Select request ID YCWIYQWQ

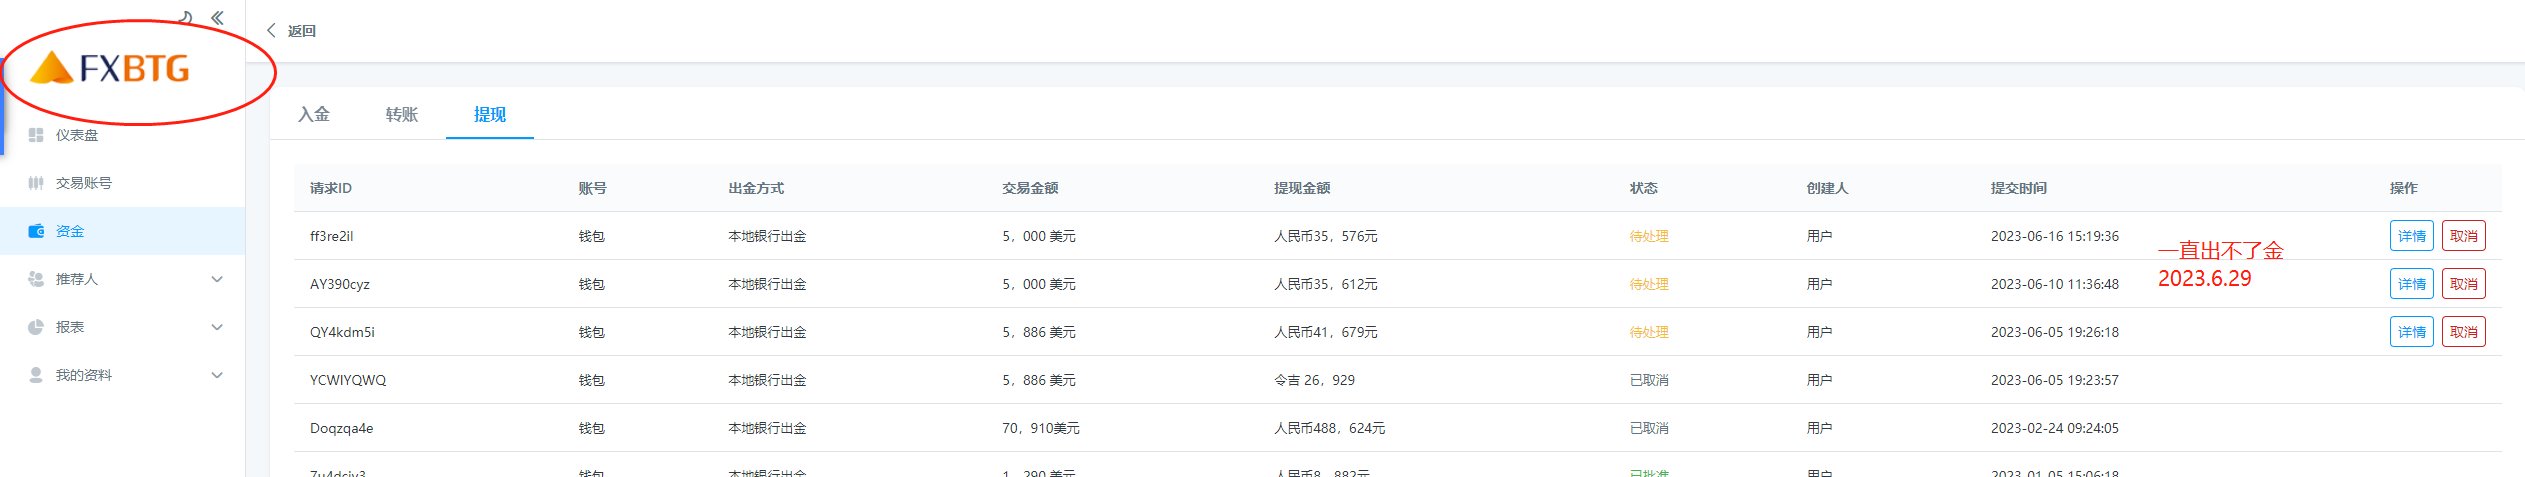[348, 380]
